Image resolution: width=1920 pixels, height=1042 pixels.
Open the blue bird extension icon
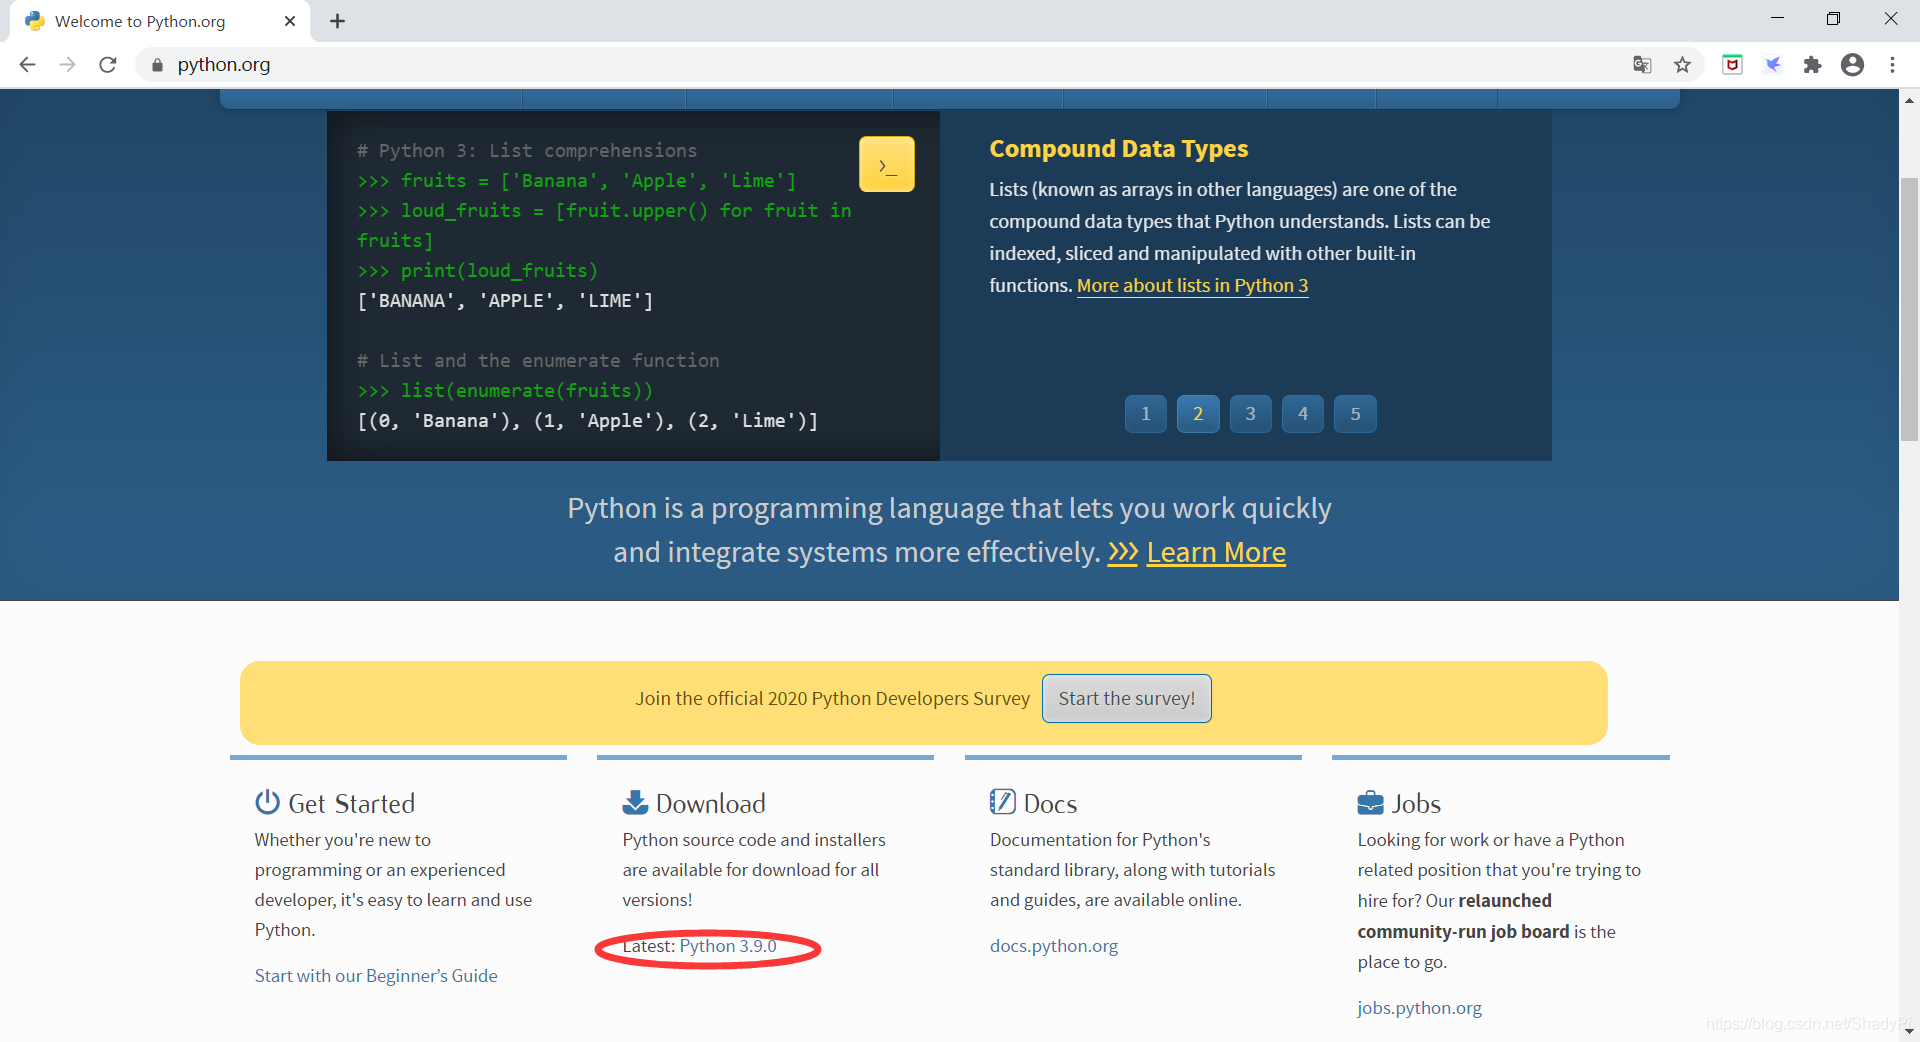(1773, 64)
